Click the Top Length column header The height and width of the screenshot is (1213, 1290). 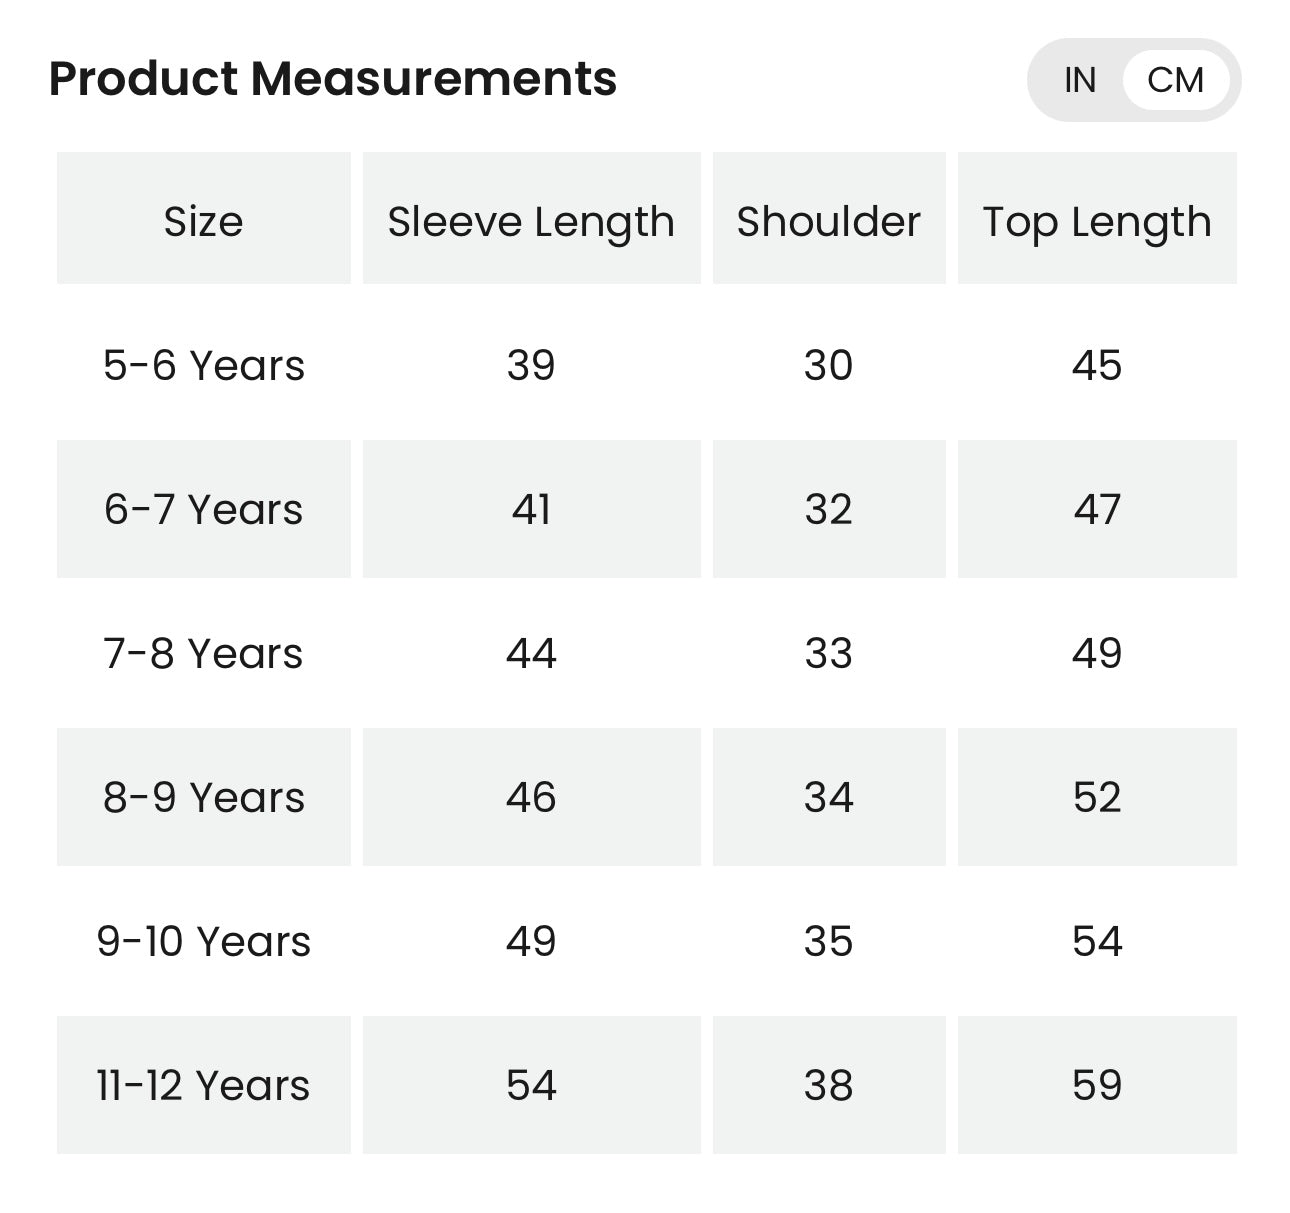pos(1097,221)
